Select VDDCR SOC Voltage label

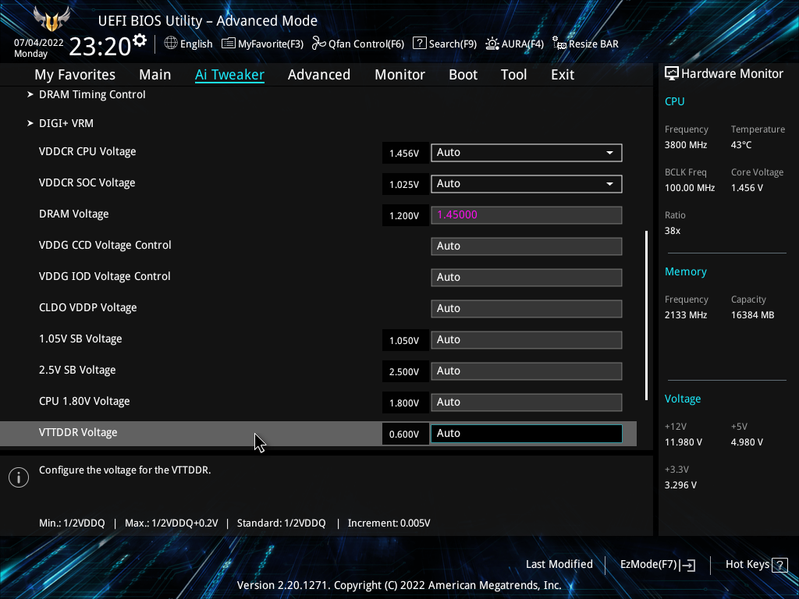click(87, 183)
